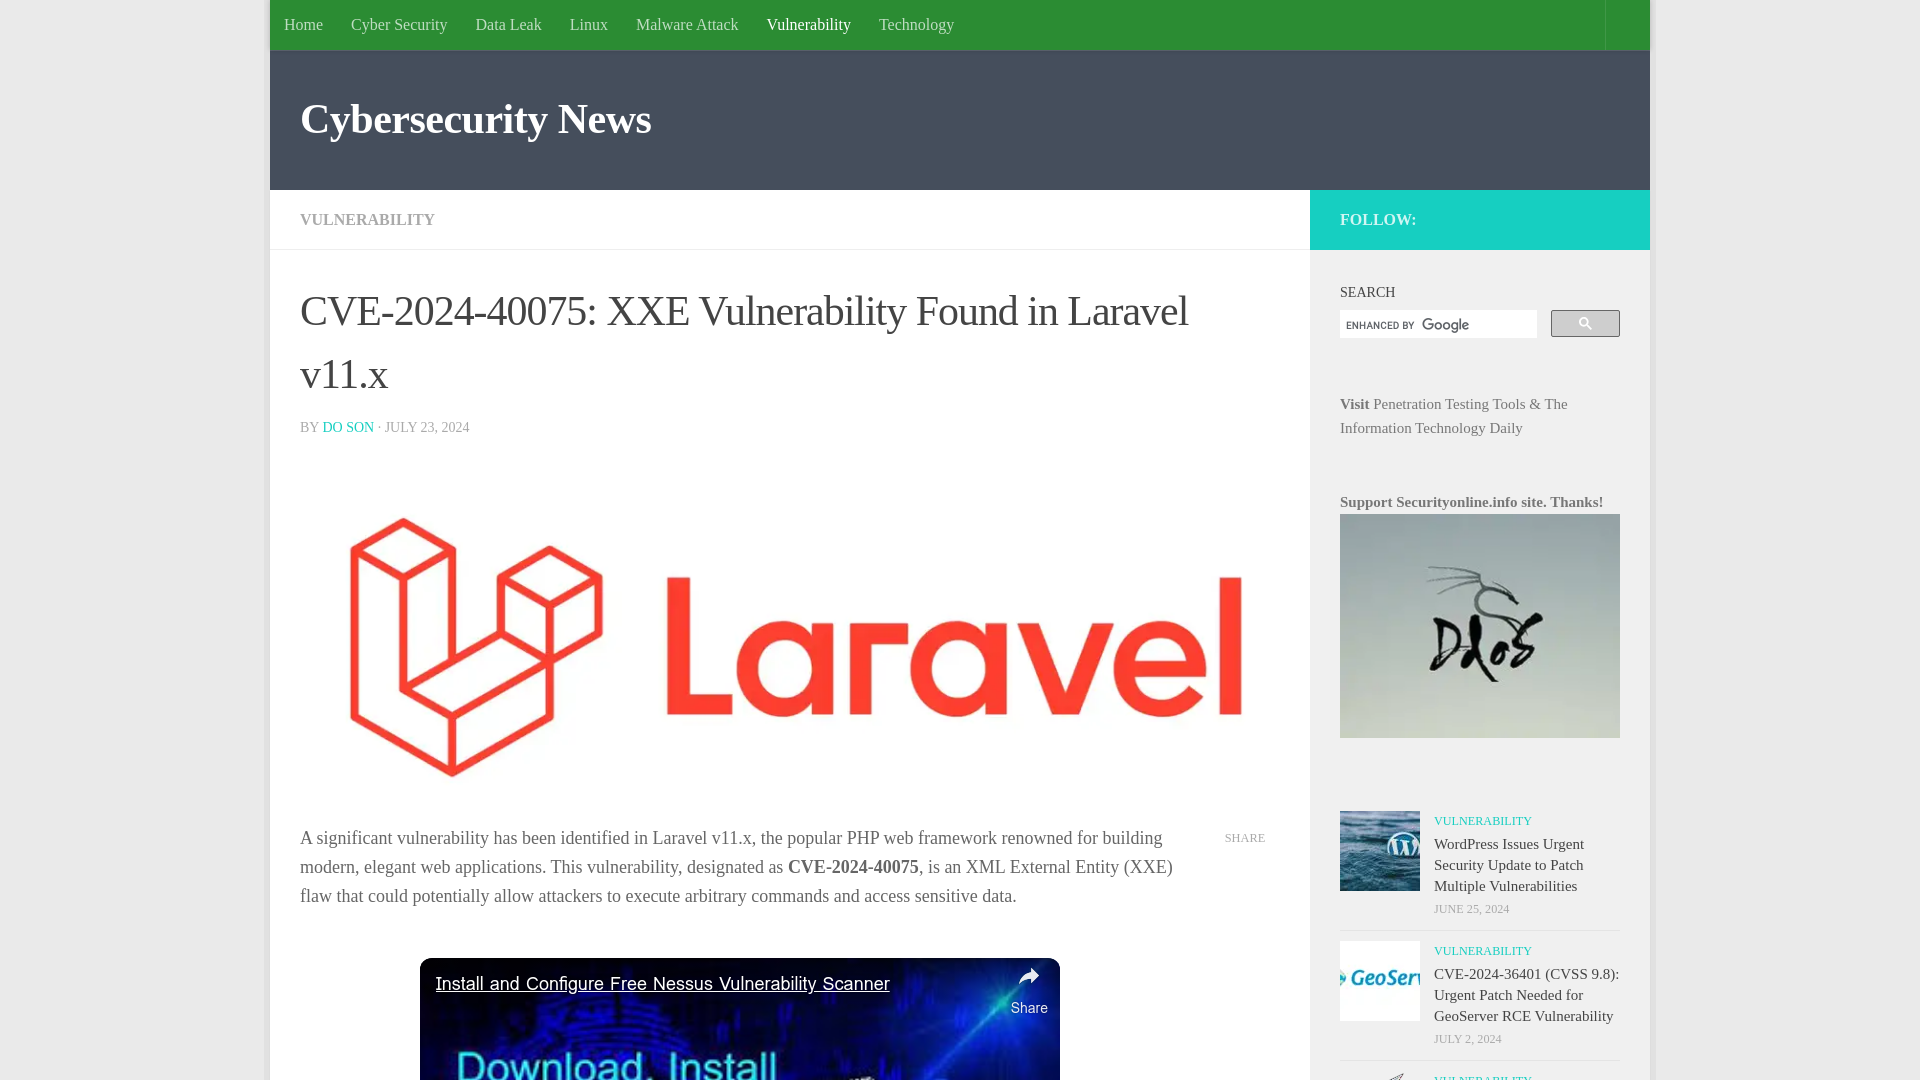Click the WordPress vulnerability thumbnail icon
The height and width of the screenshot is (1080, 1920).
(x=1379, y=849)
